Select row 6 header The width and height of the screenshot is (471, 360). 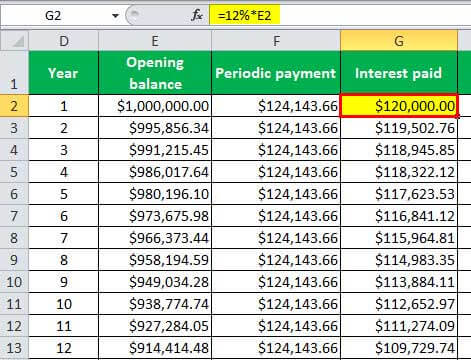pyautogui.click(x=14, y=194)
